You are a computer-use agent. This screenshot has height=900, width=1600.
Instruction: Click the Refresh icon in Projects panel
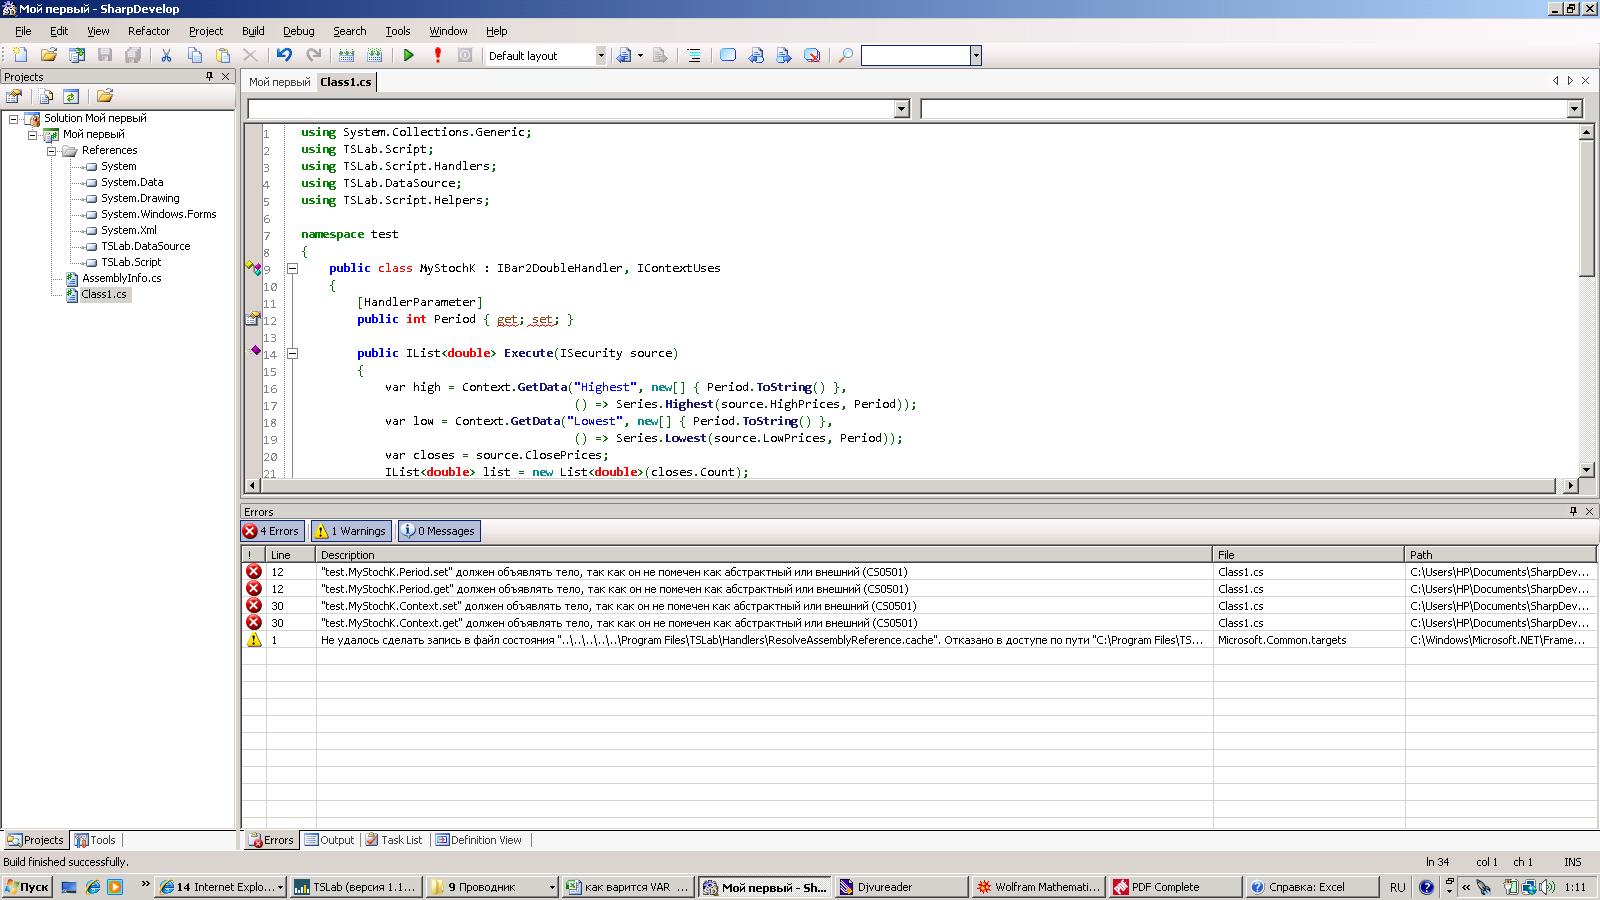coord(71,97)
